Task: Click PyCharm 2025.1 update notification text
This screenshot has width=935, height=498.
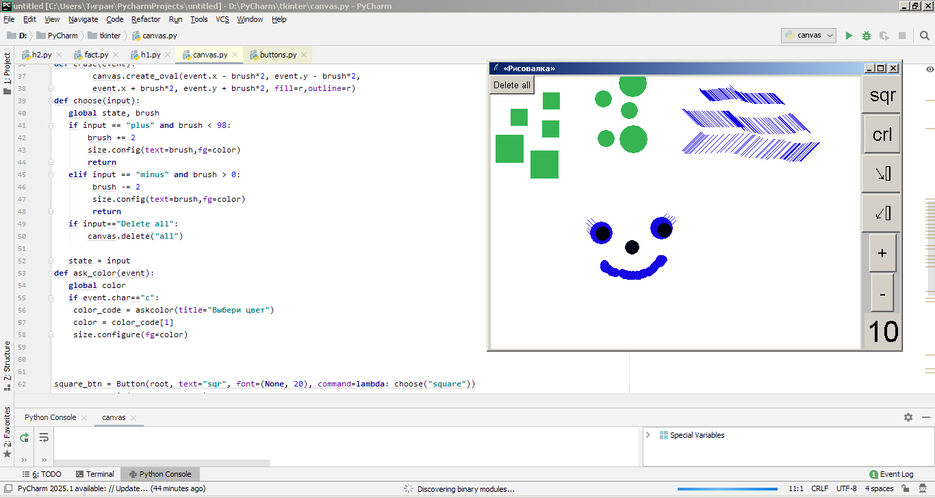Action: click(112, 488)
